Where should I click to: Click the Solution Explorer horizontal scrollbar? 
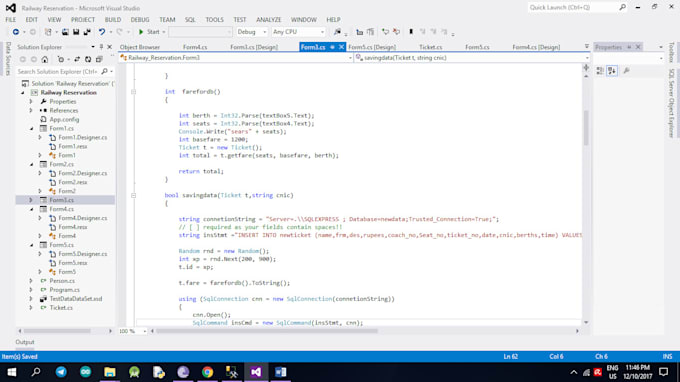coord(57,331)
